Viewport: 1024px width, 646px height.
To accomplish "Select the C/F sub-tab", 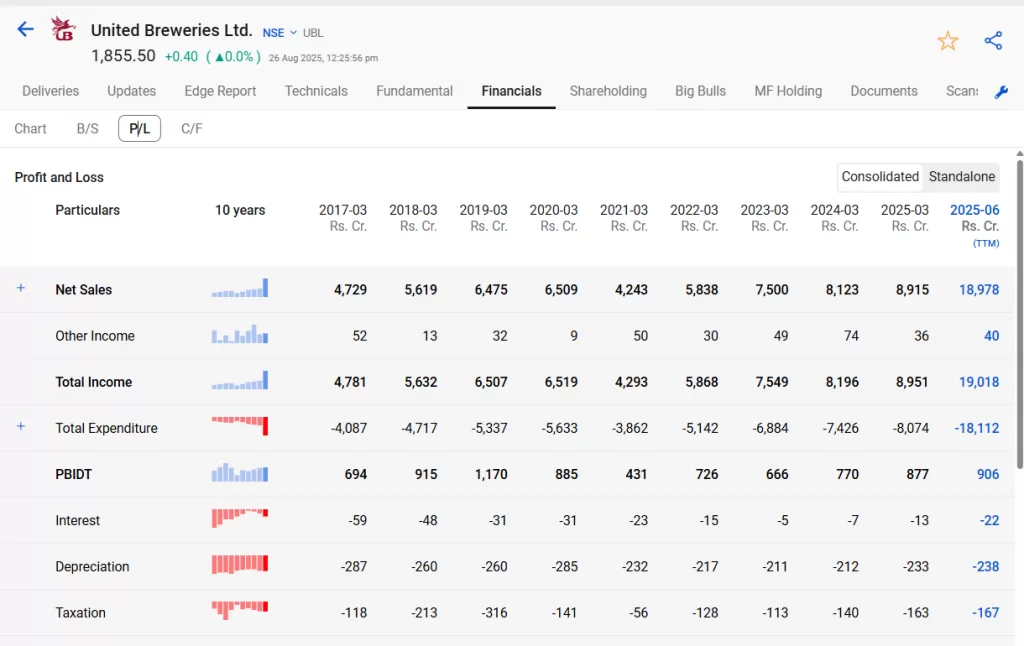I will pyautogui.click(x=191, y=129).
